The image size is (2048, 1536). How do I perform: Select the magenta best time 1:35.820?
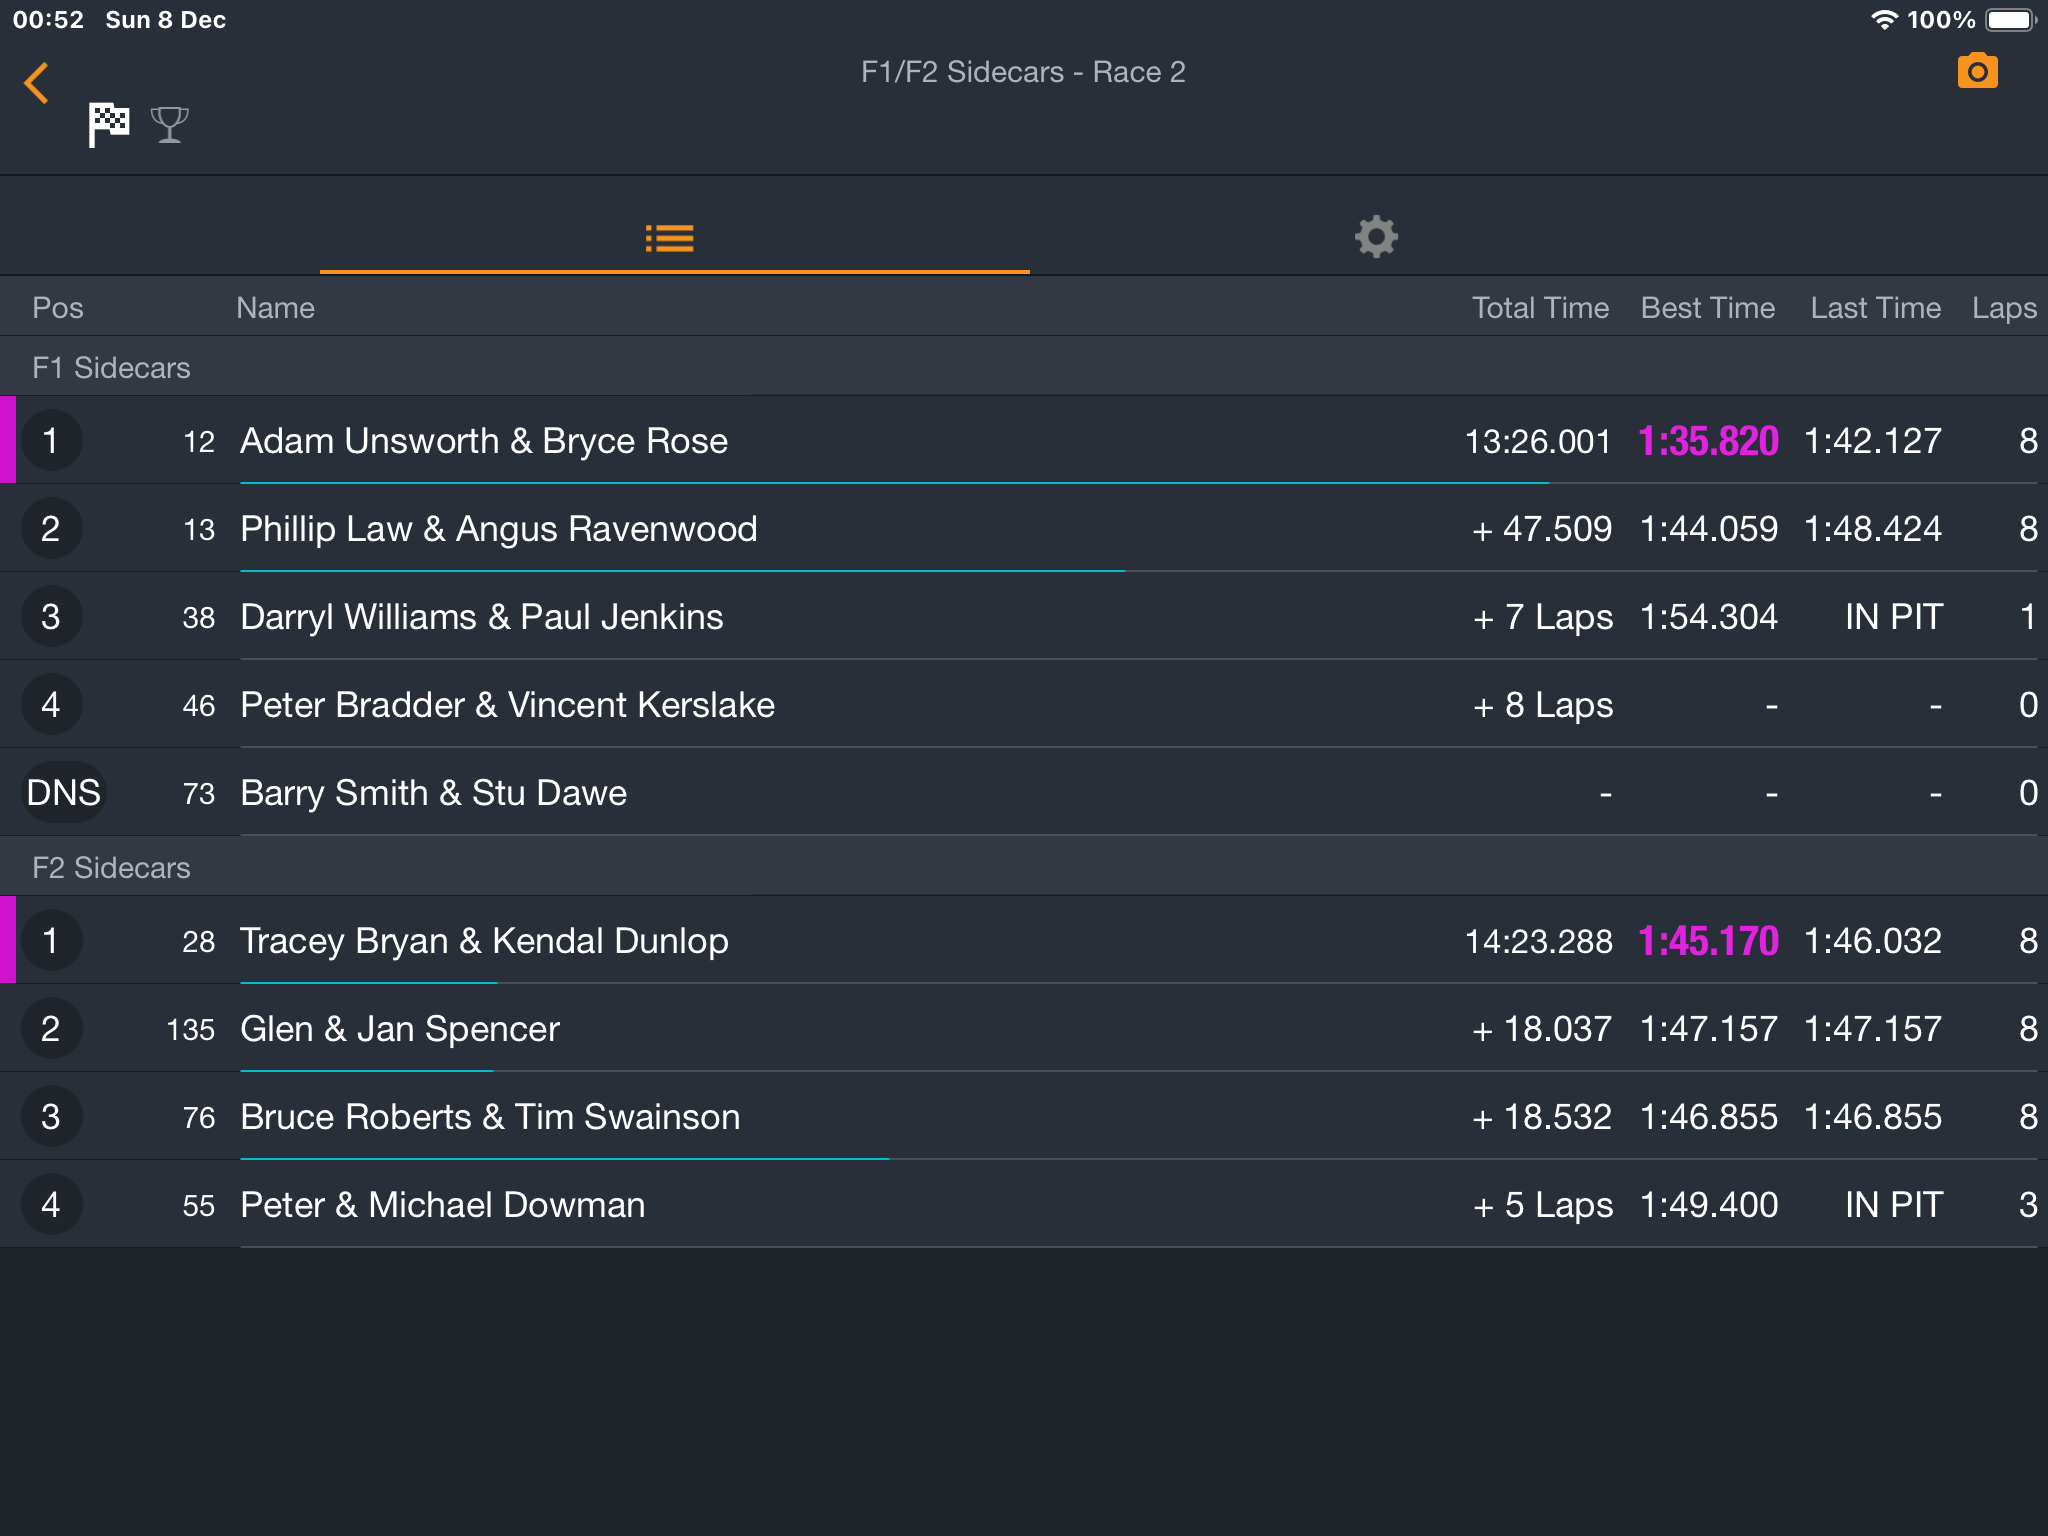click(1708, 441)
